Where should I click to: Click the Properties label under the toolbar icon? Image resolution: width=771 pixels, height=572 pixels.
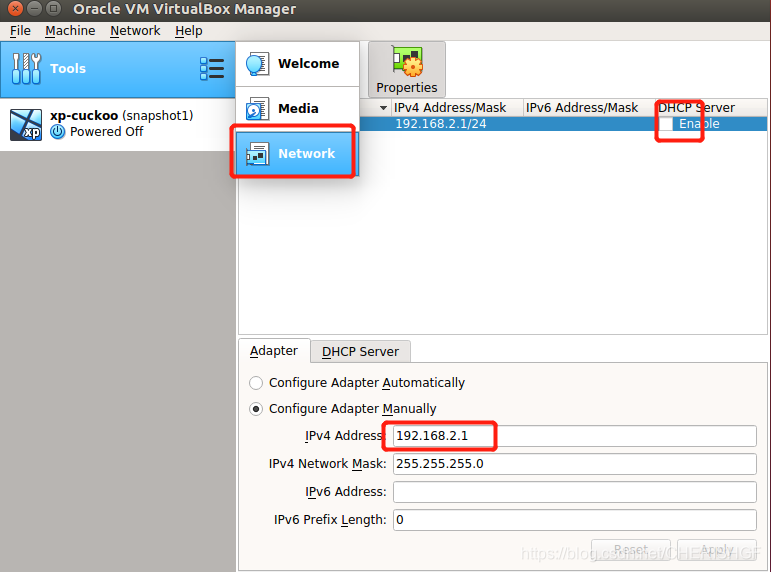click(407, 88)
